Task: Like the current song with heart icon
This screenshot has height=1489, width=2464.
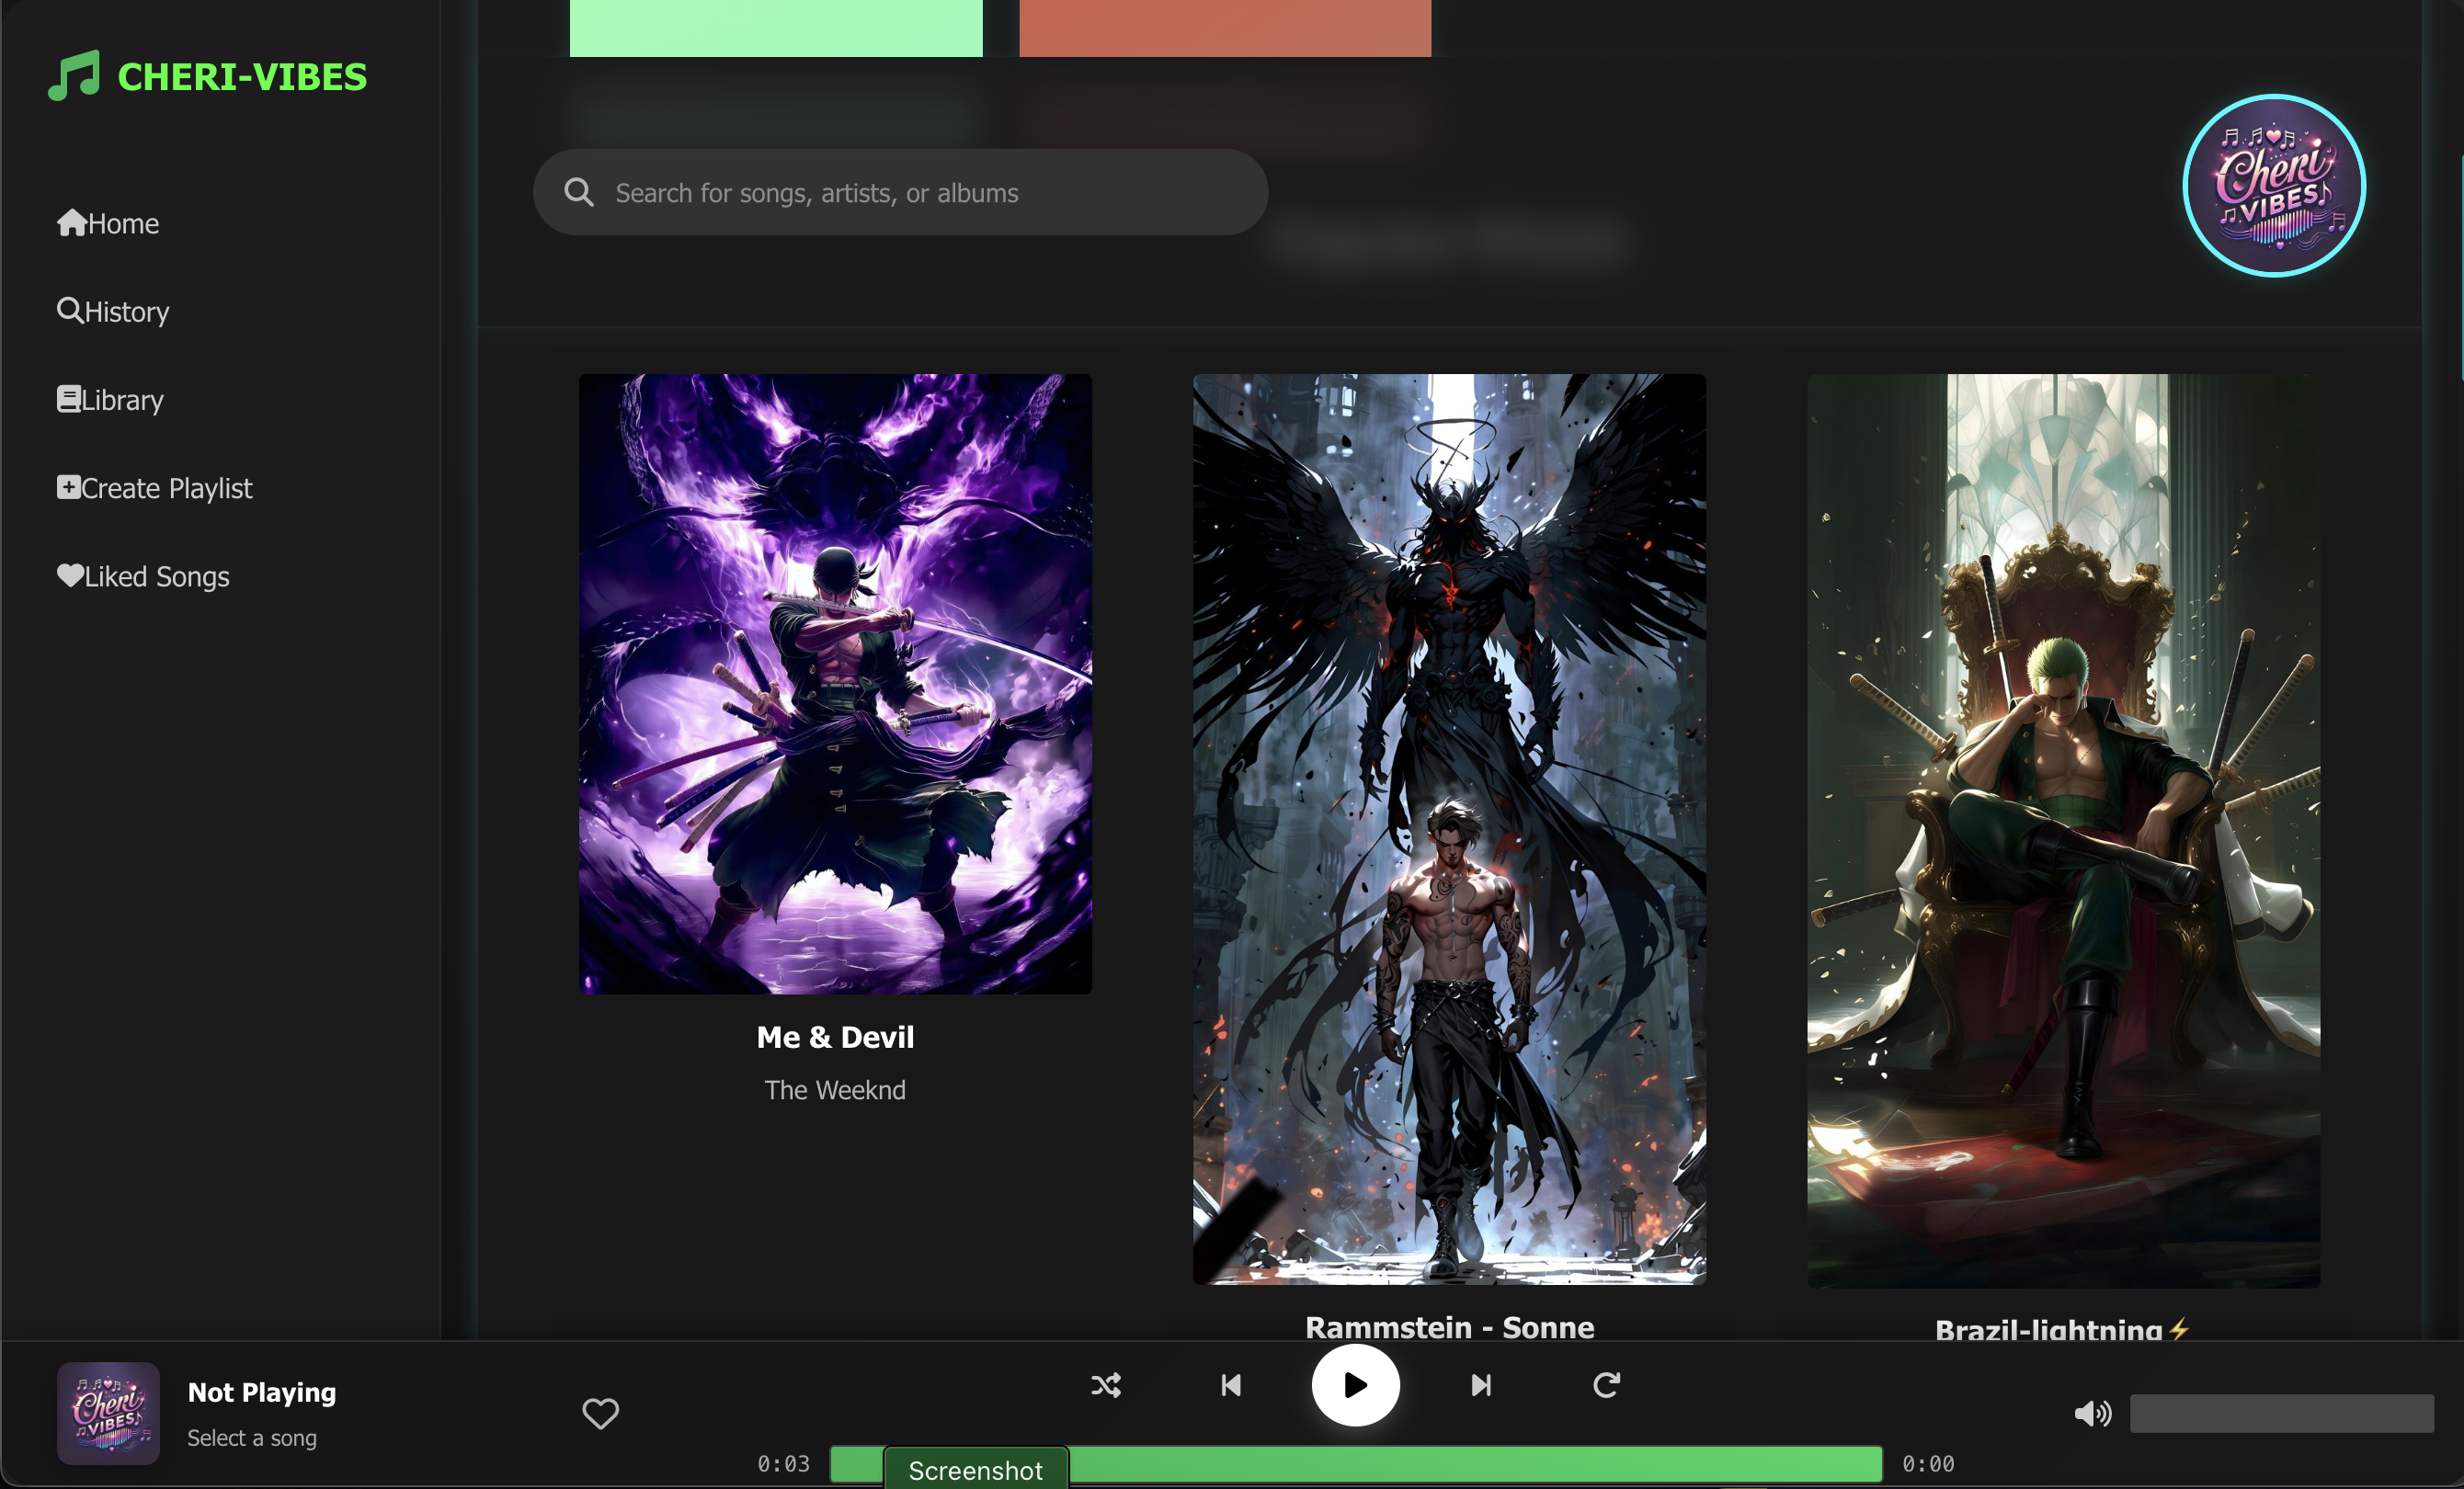Action: click(600, 1413)
